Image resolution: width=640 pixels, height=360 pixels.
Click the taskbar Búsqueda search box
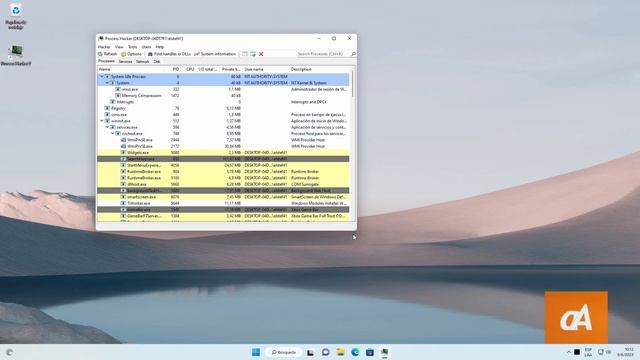pyautogui.click(x=284, y=352)
